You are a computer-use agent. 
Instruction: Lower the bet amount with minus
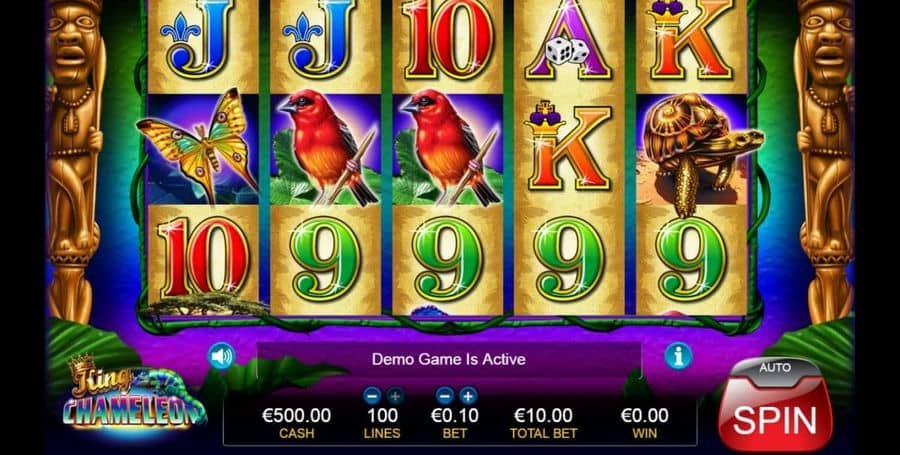click(x=445, y=395)
